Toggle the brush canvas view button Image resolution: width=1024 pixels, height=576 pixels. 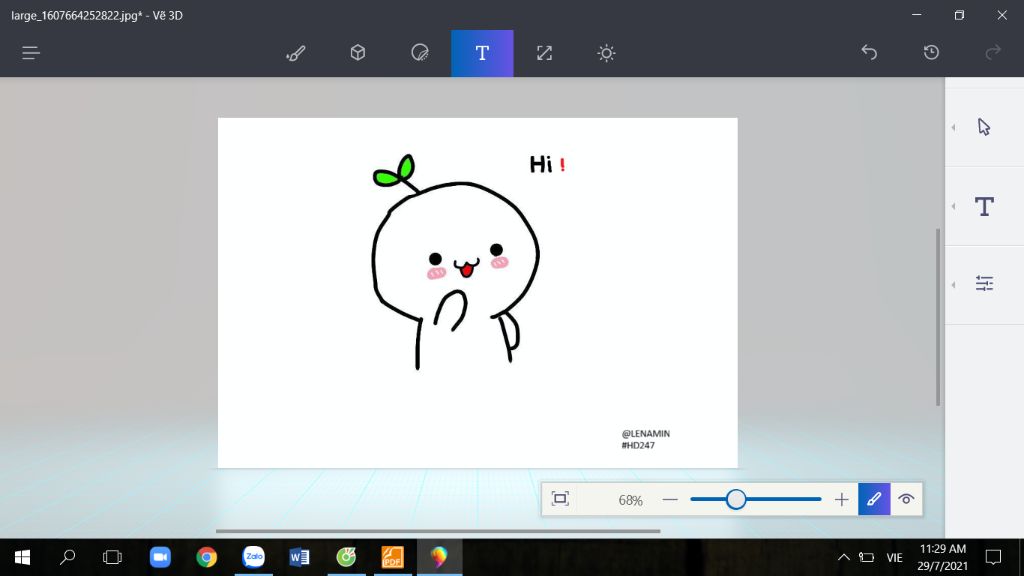point(874,500)
